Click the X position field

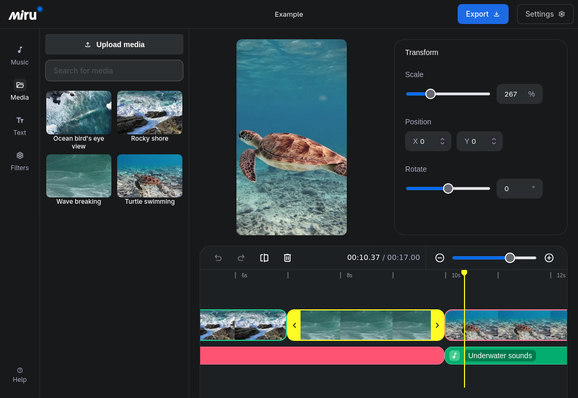(x=428, y=141)
